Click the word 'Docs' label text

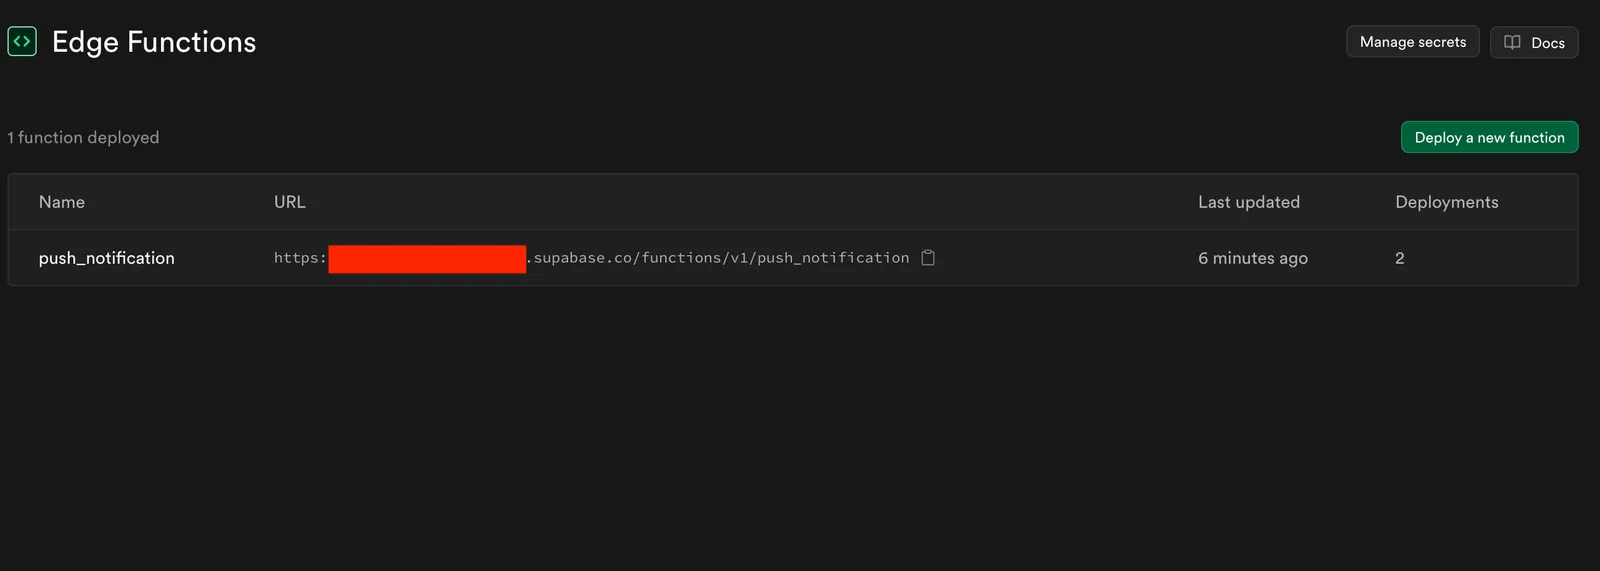[1548, 43]
